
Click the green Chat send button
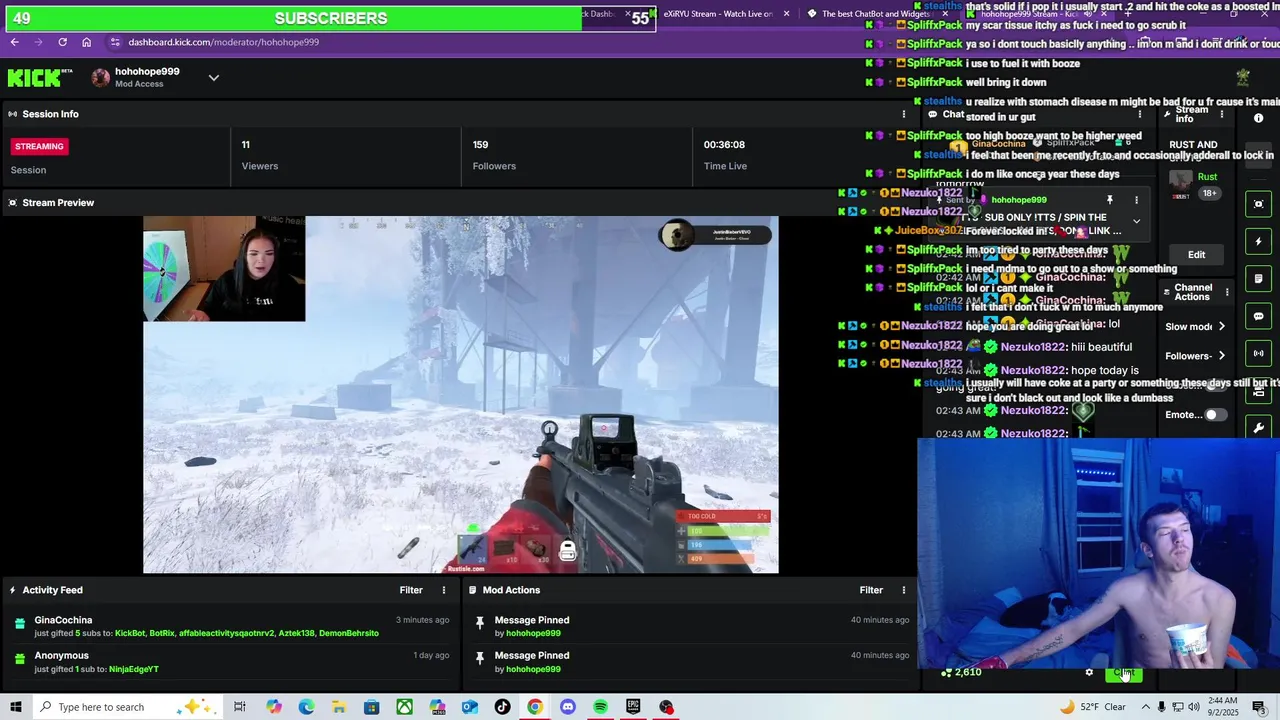point(1123,673)
